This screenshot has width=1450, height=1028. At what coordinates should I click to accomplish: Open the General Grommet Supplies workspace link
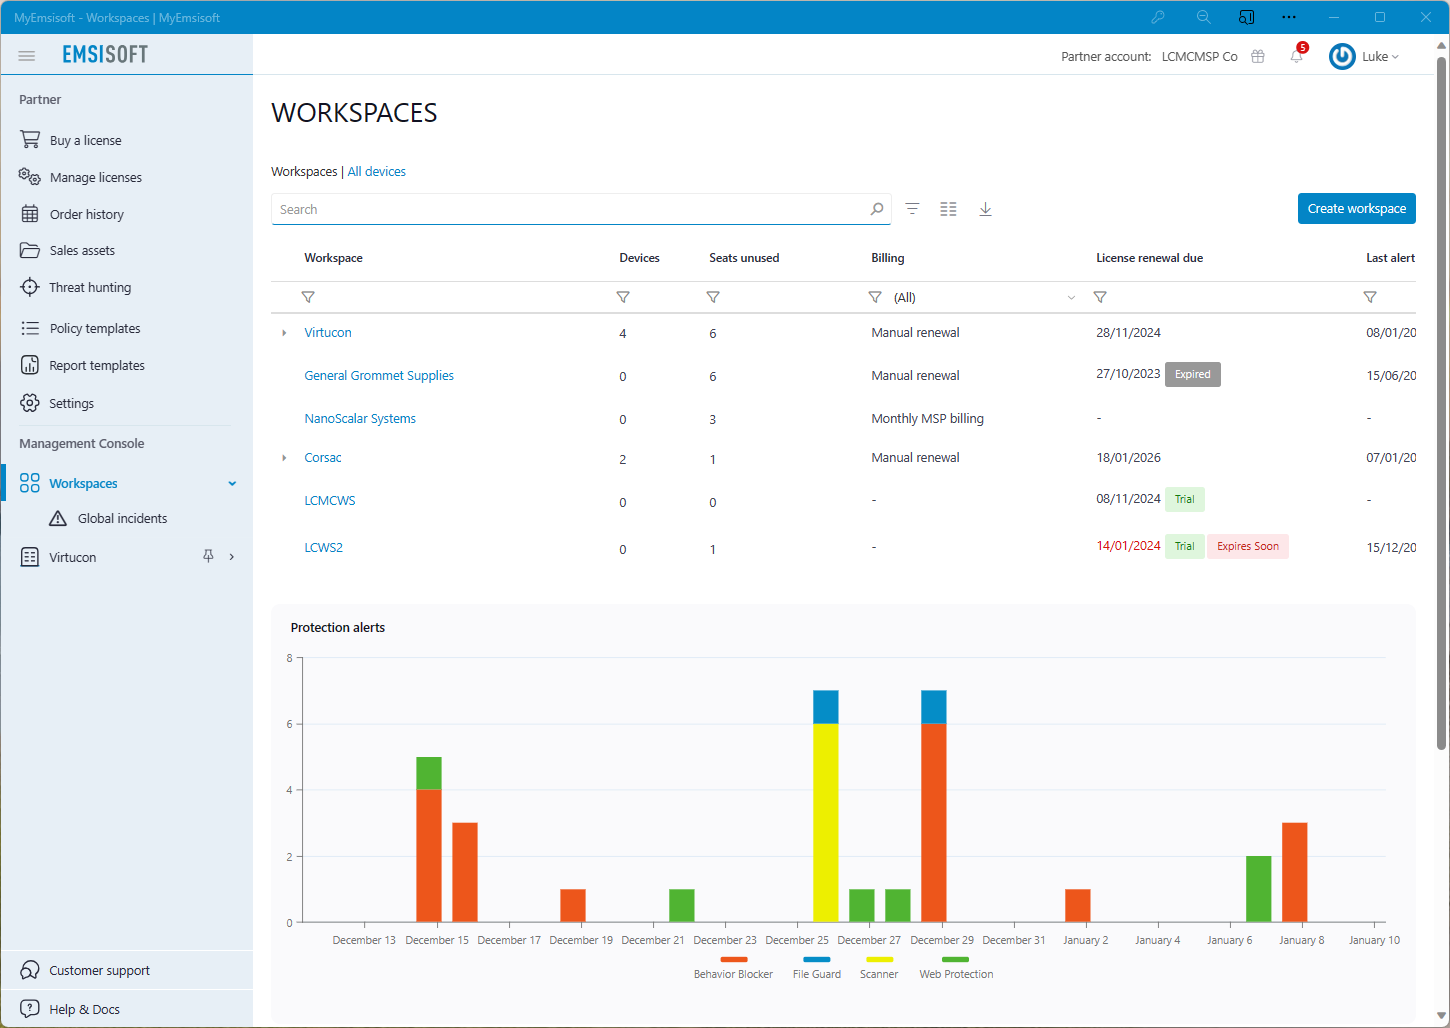click(379, 375)
